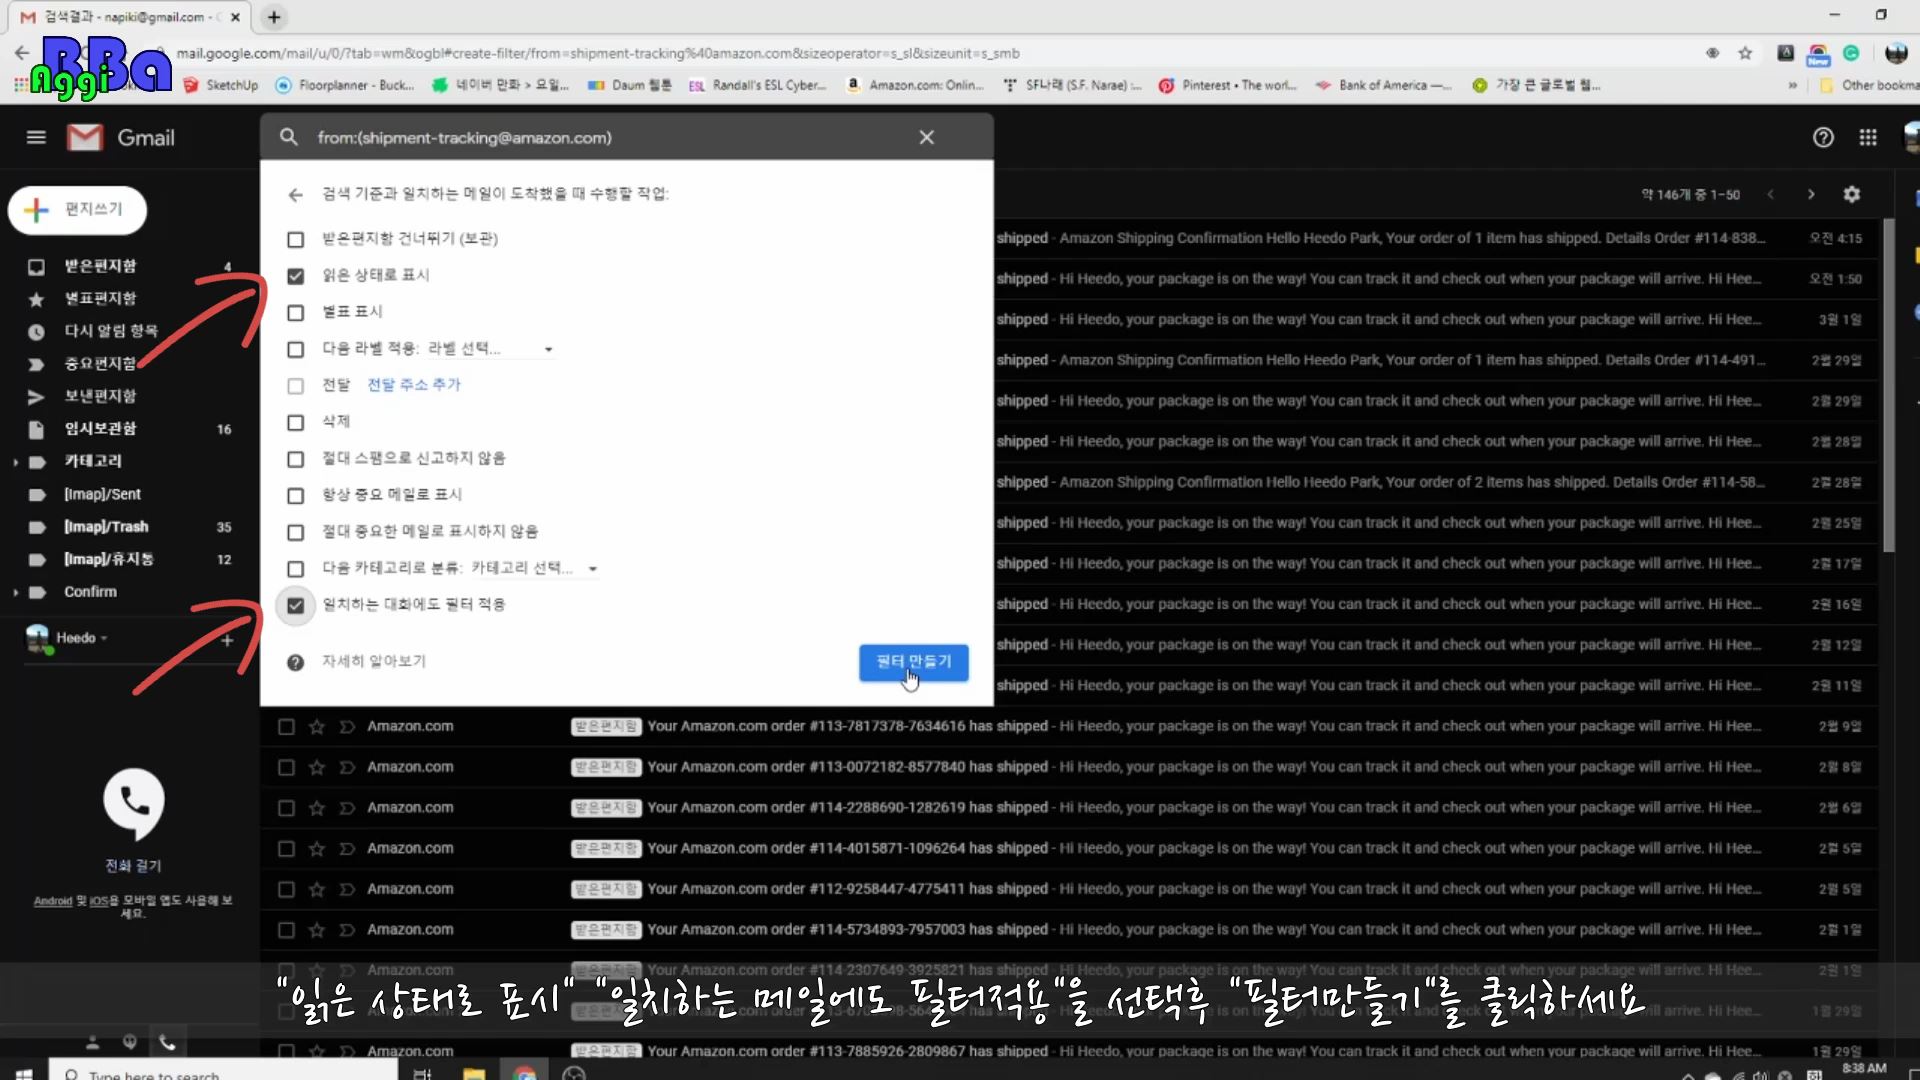Go back using filter dialog arrow
The width and height of the screenshot is (1920, 1080).
pos(295,195)
